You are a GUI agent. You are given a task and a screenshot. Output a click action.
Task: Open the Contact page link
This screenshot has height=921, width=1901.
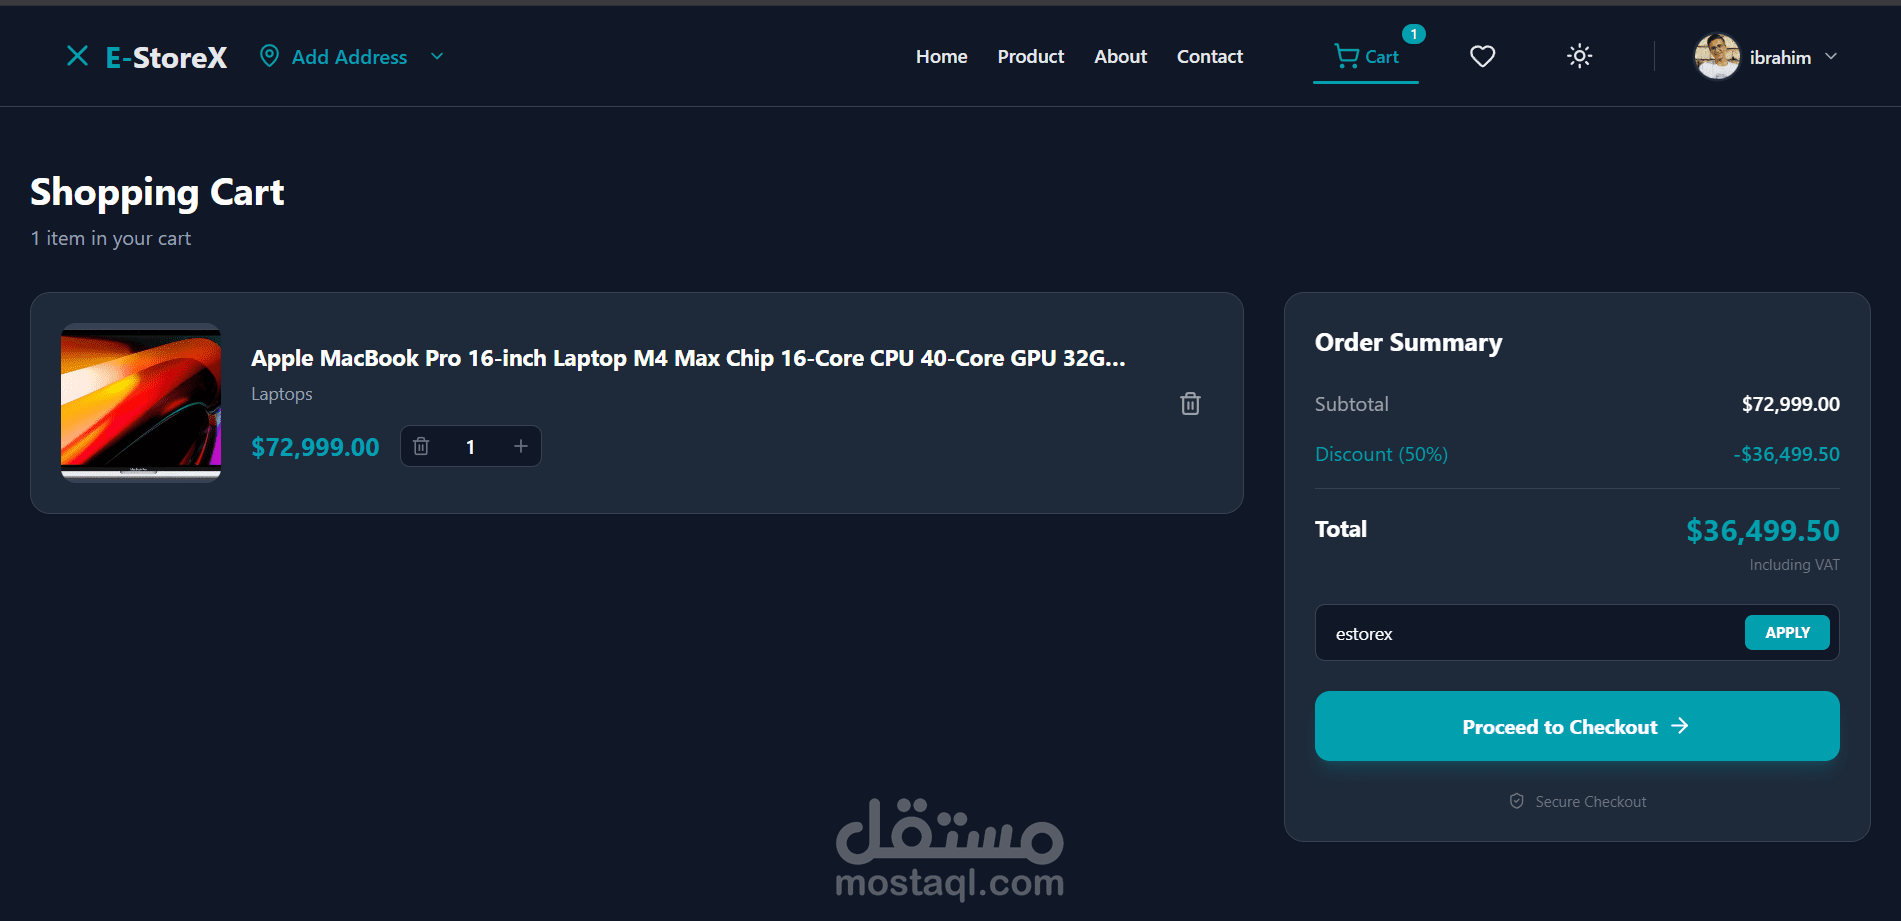click(x=1209, y=56)
